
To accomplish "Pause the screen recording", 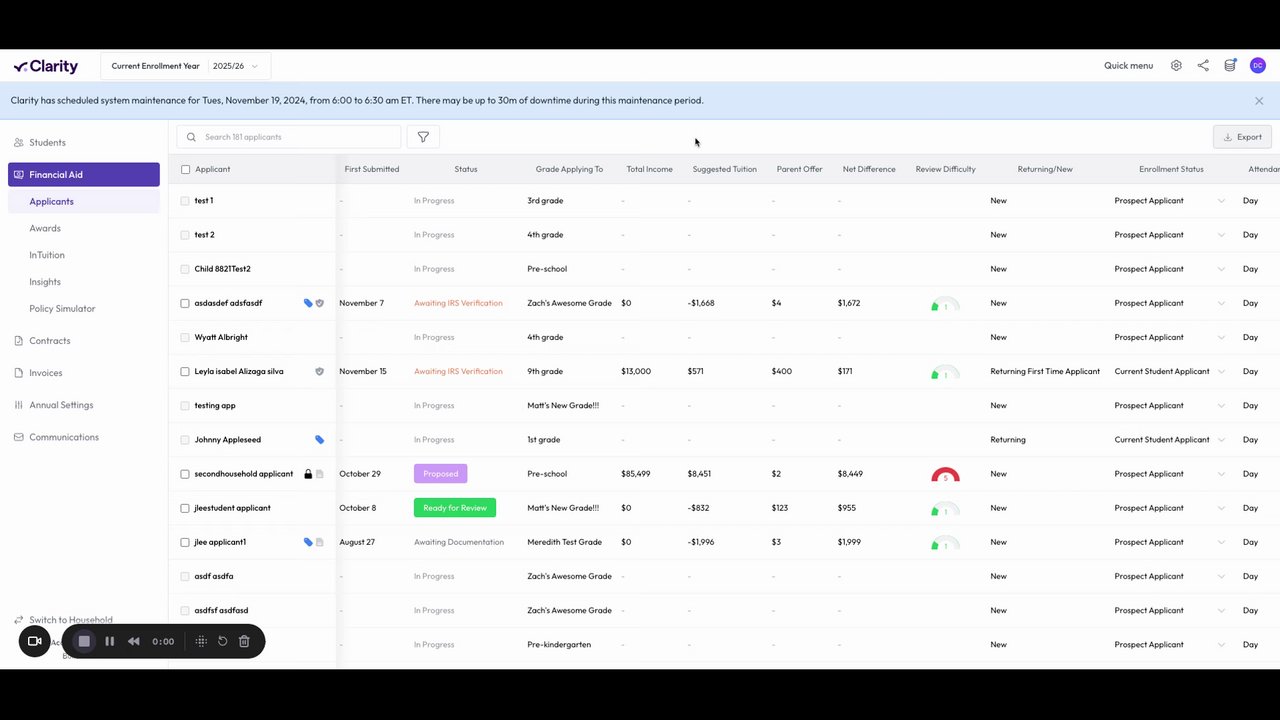I will 110,641.
